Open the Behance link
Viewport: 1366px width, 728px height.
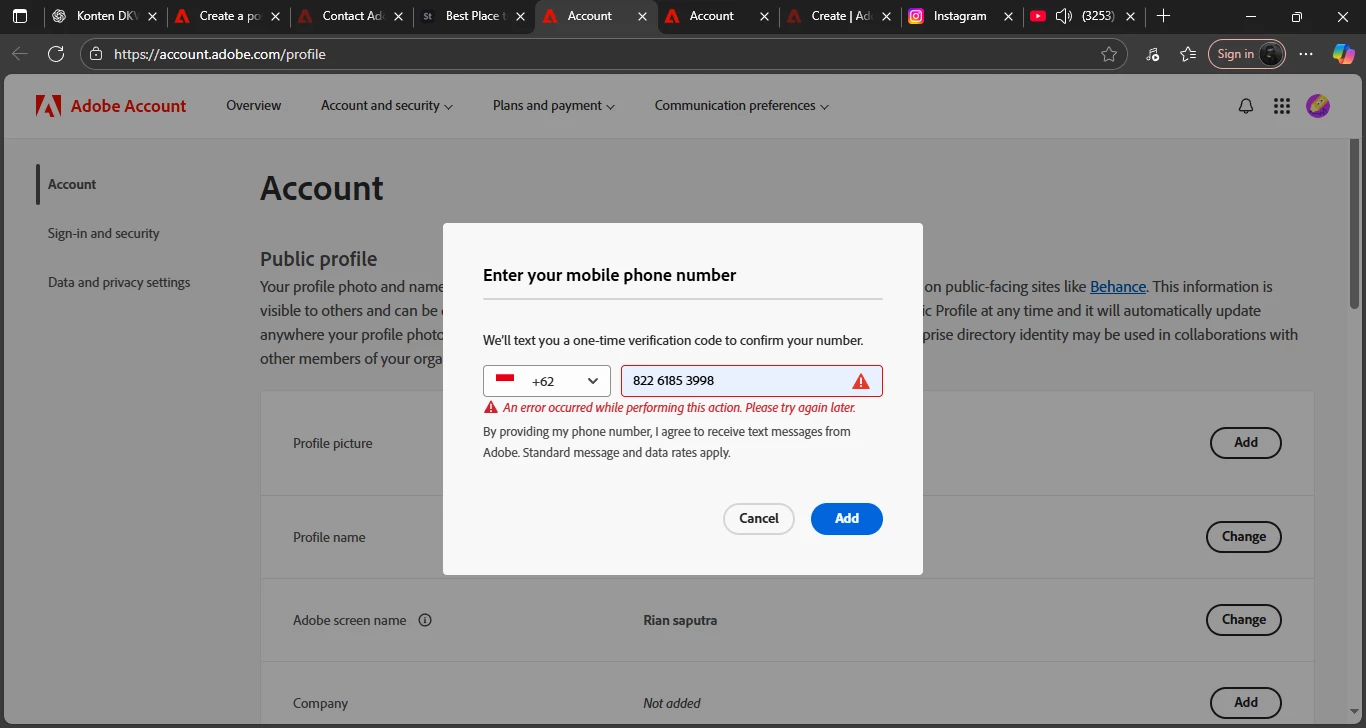click(1118, 286)
